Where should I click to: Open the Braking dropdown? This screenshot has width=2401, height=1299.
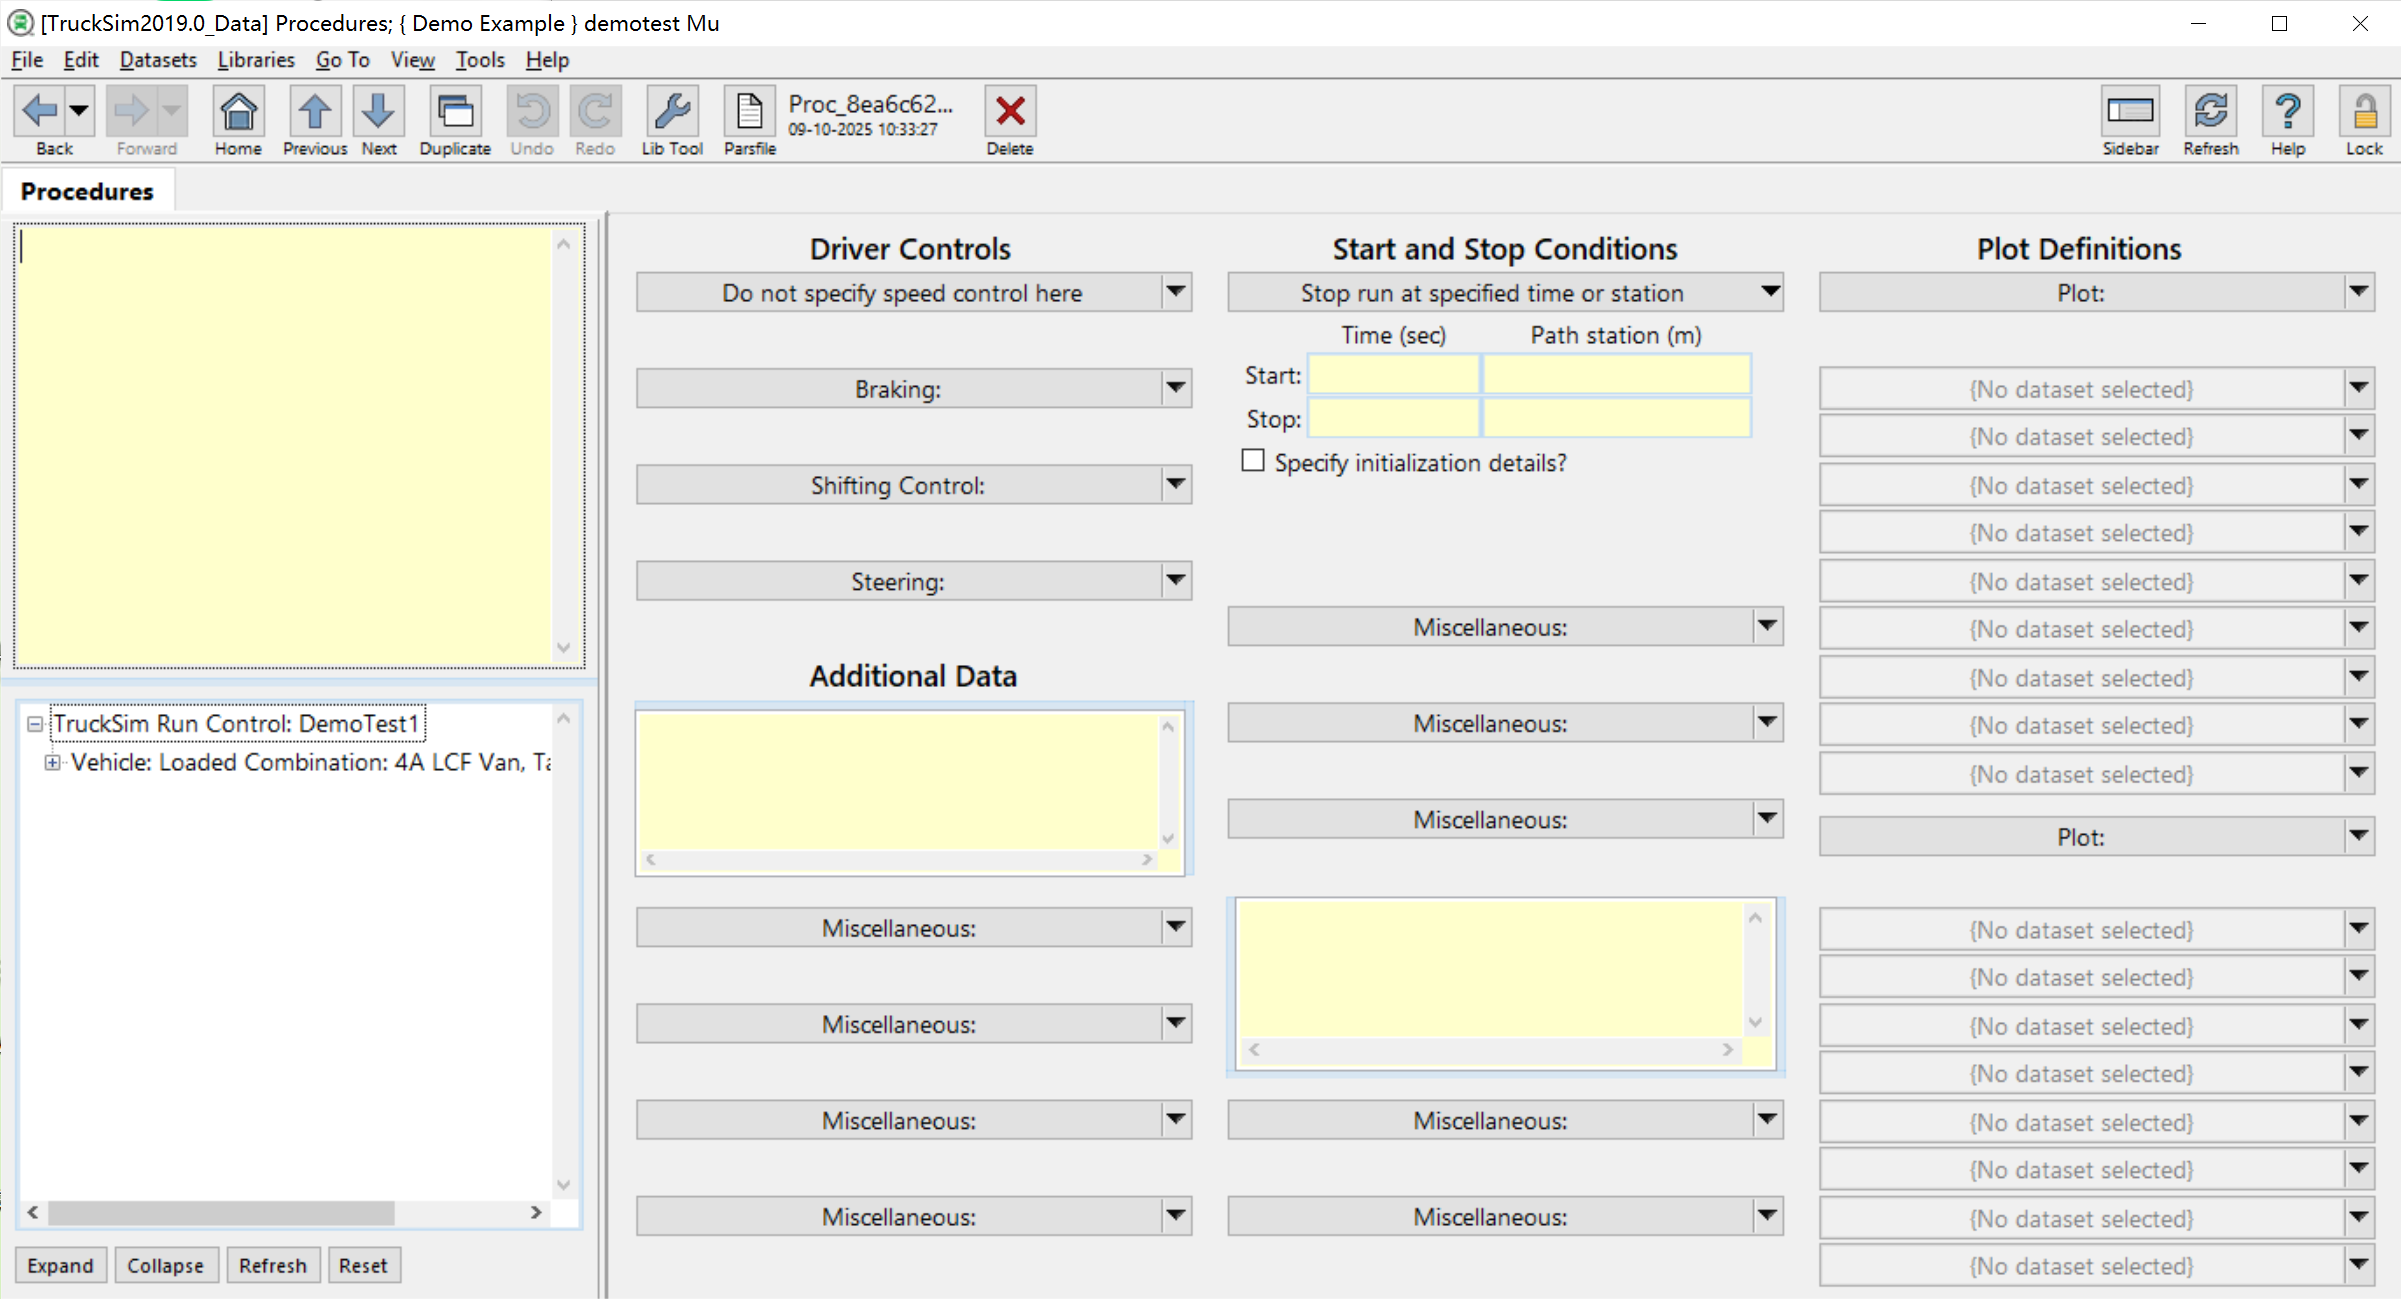(1176, 388)
